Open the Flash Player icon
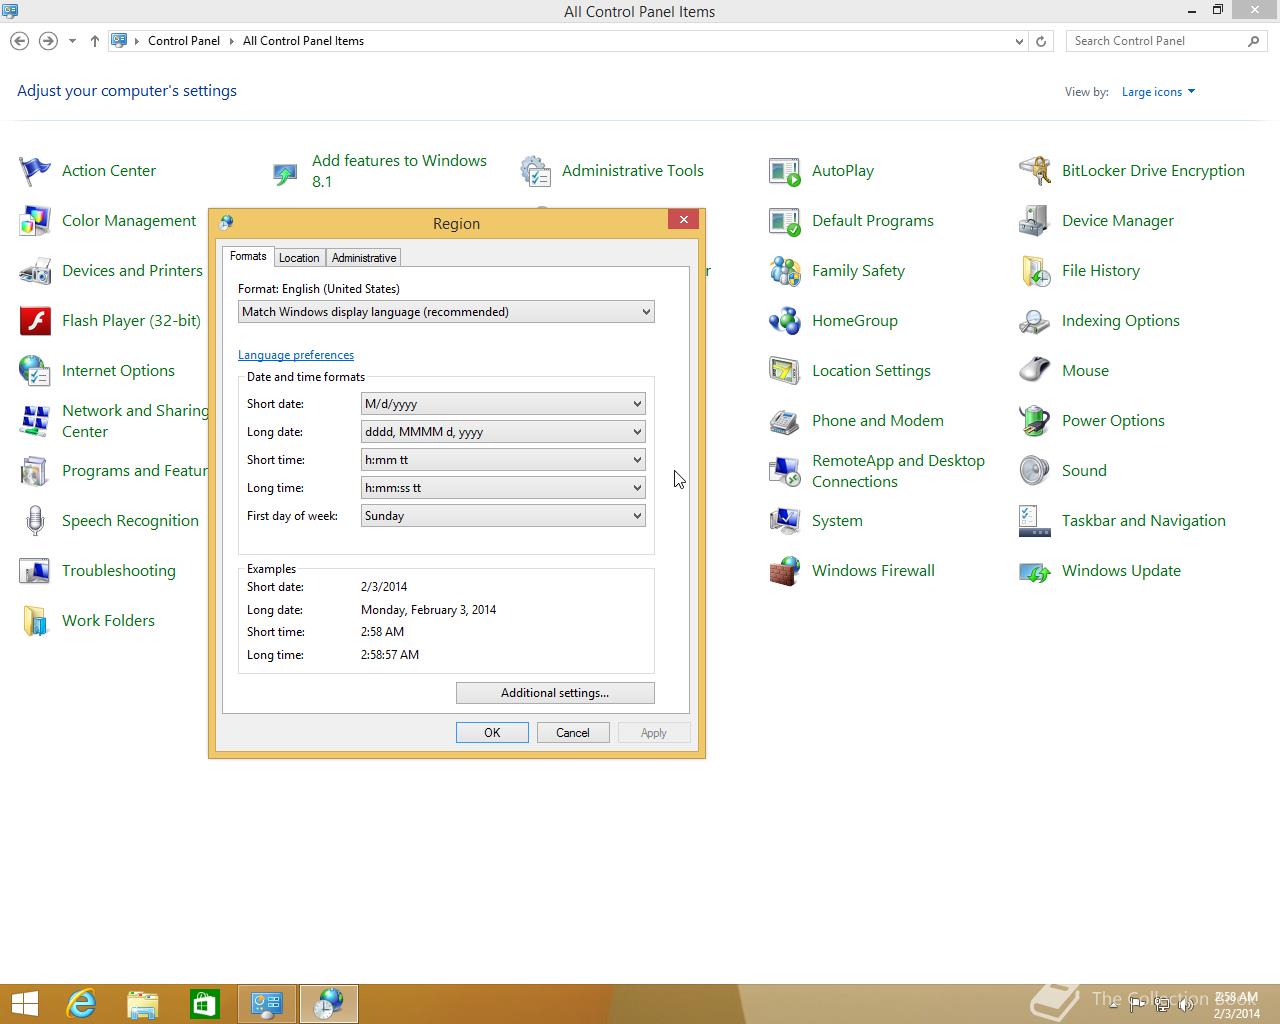 (35, 321)
